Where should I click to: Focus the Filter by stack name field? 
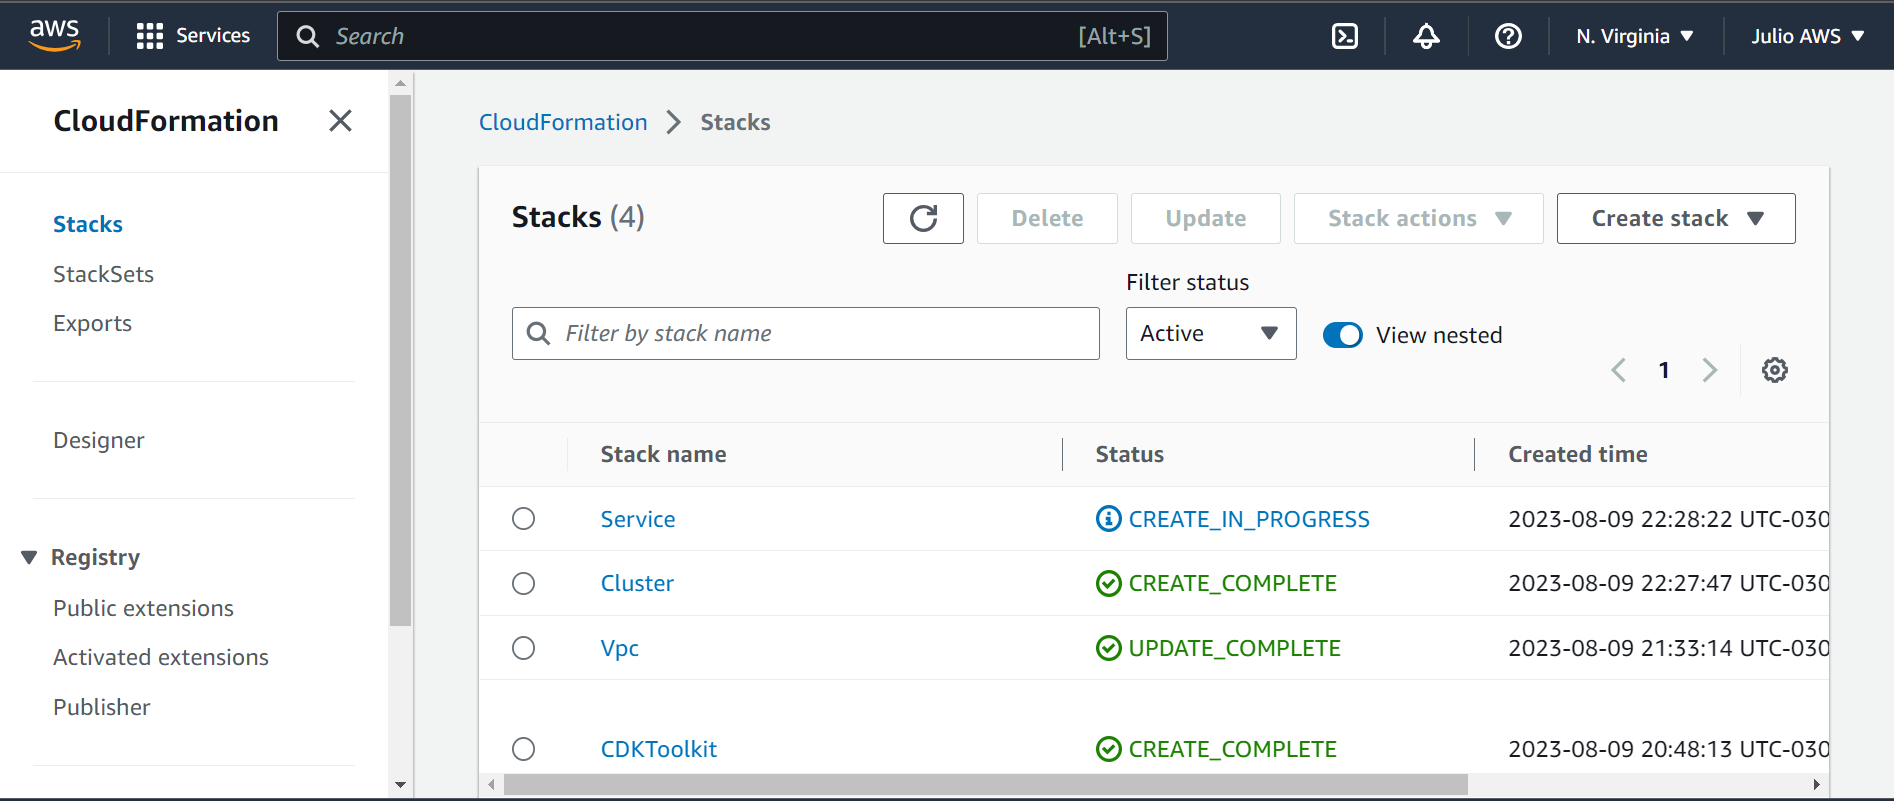pos(806,333)
